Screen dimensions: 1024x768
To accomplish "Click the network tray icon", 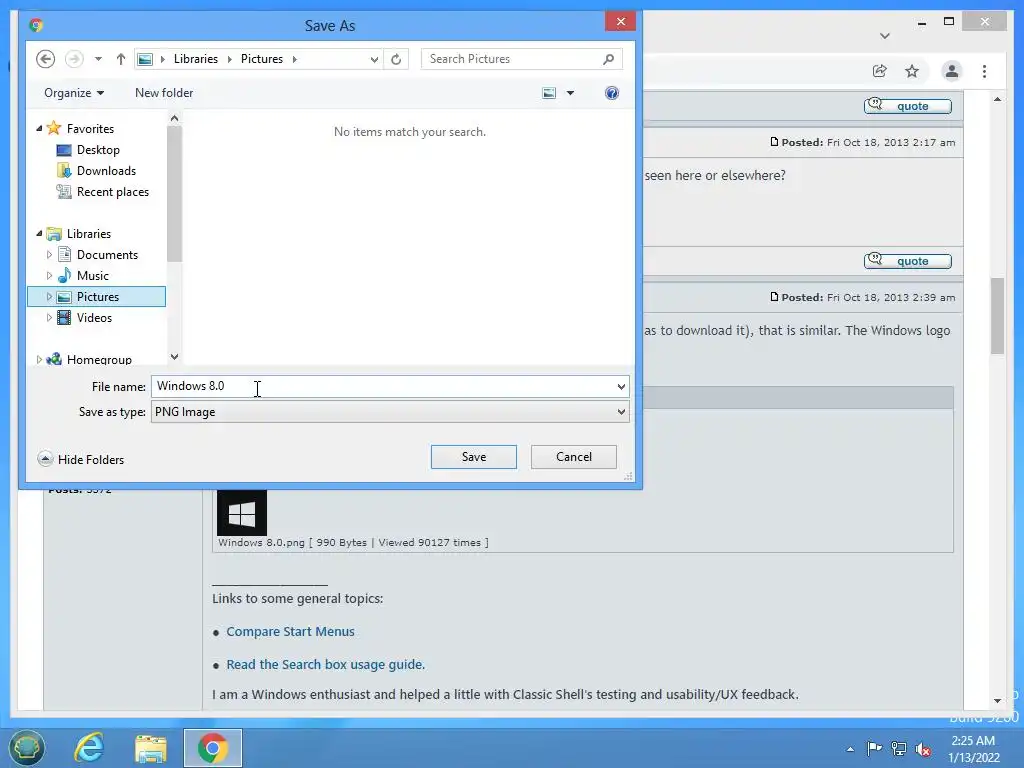I will tap(899, 749).
